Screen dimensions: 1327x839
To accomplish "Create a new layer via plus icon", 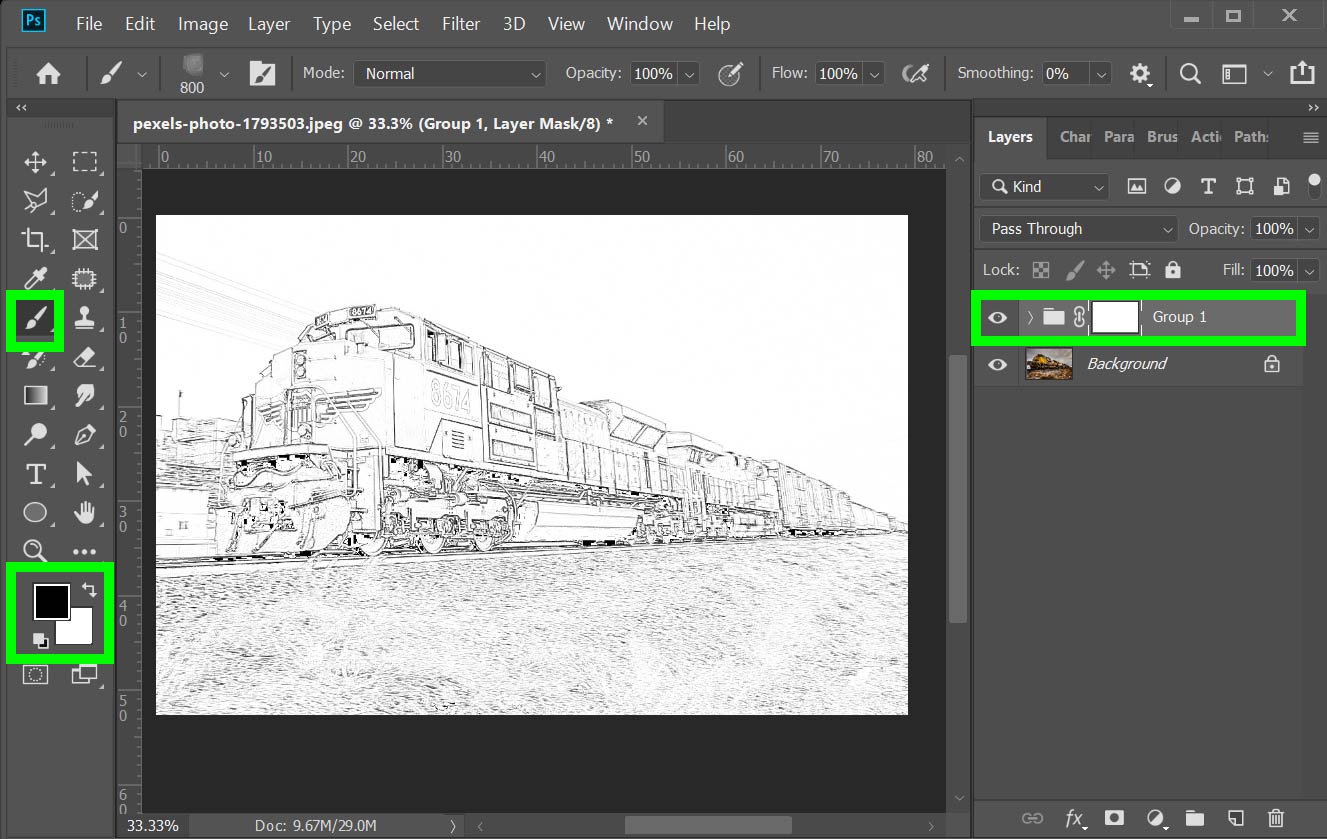I will 1235,818.
